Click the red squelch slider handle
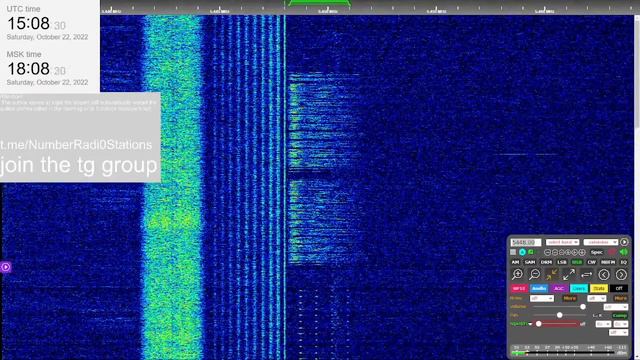Screen dimensions: 640x360 (x=538, y=324)
